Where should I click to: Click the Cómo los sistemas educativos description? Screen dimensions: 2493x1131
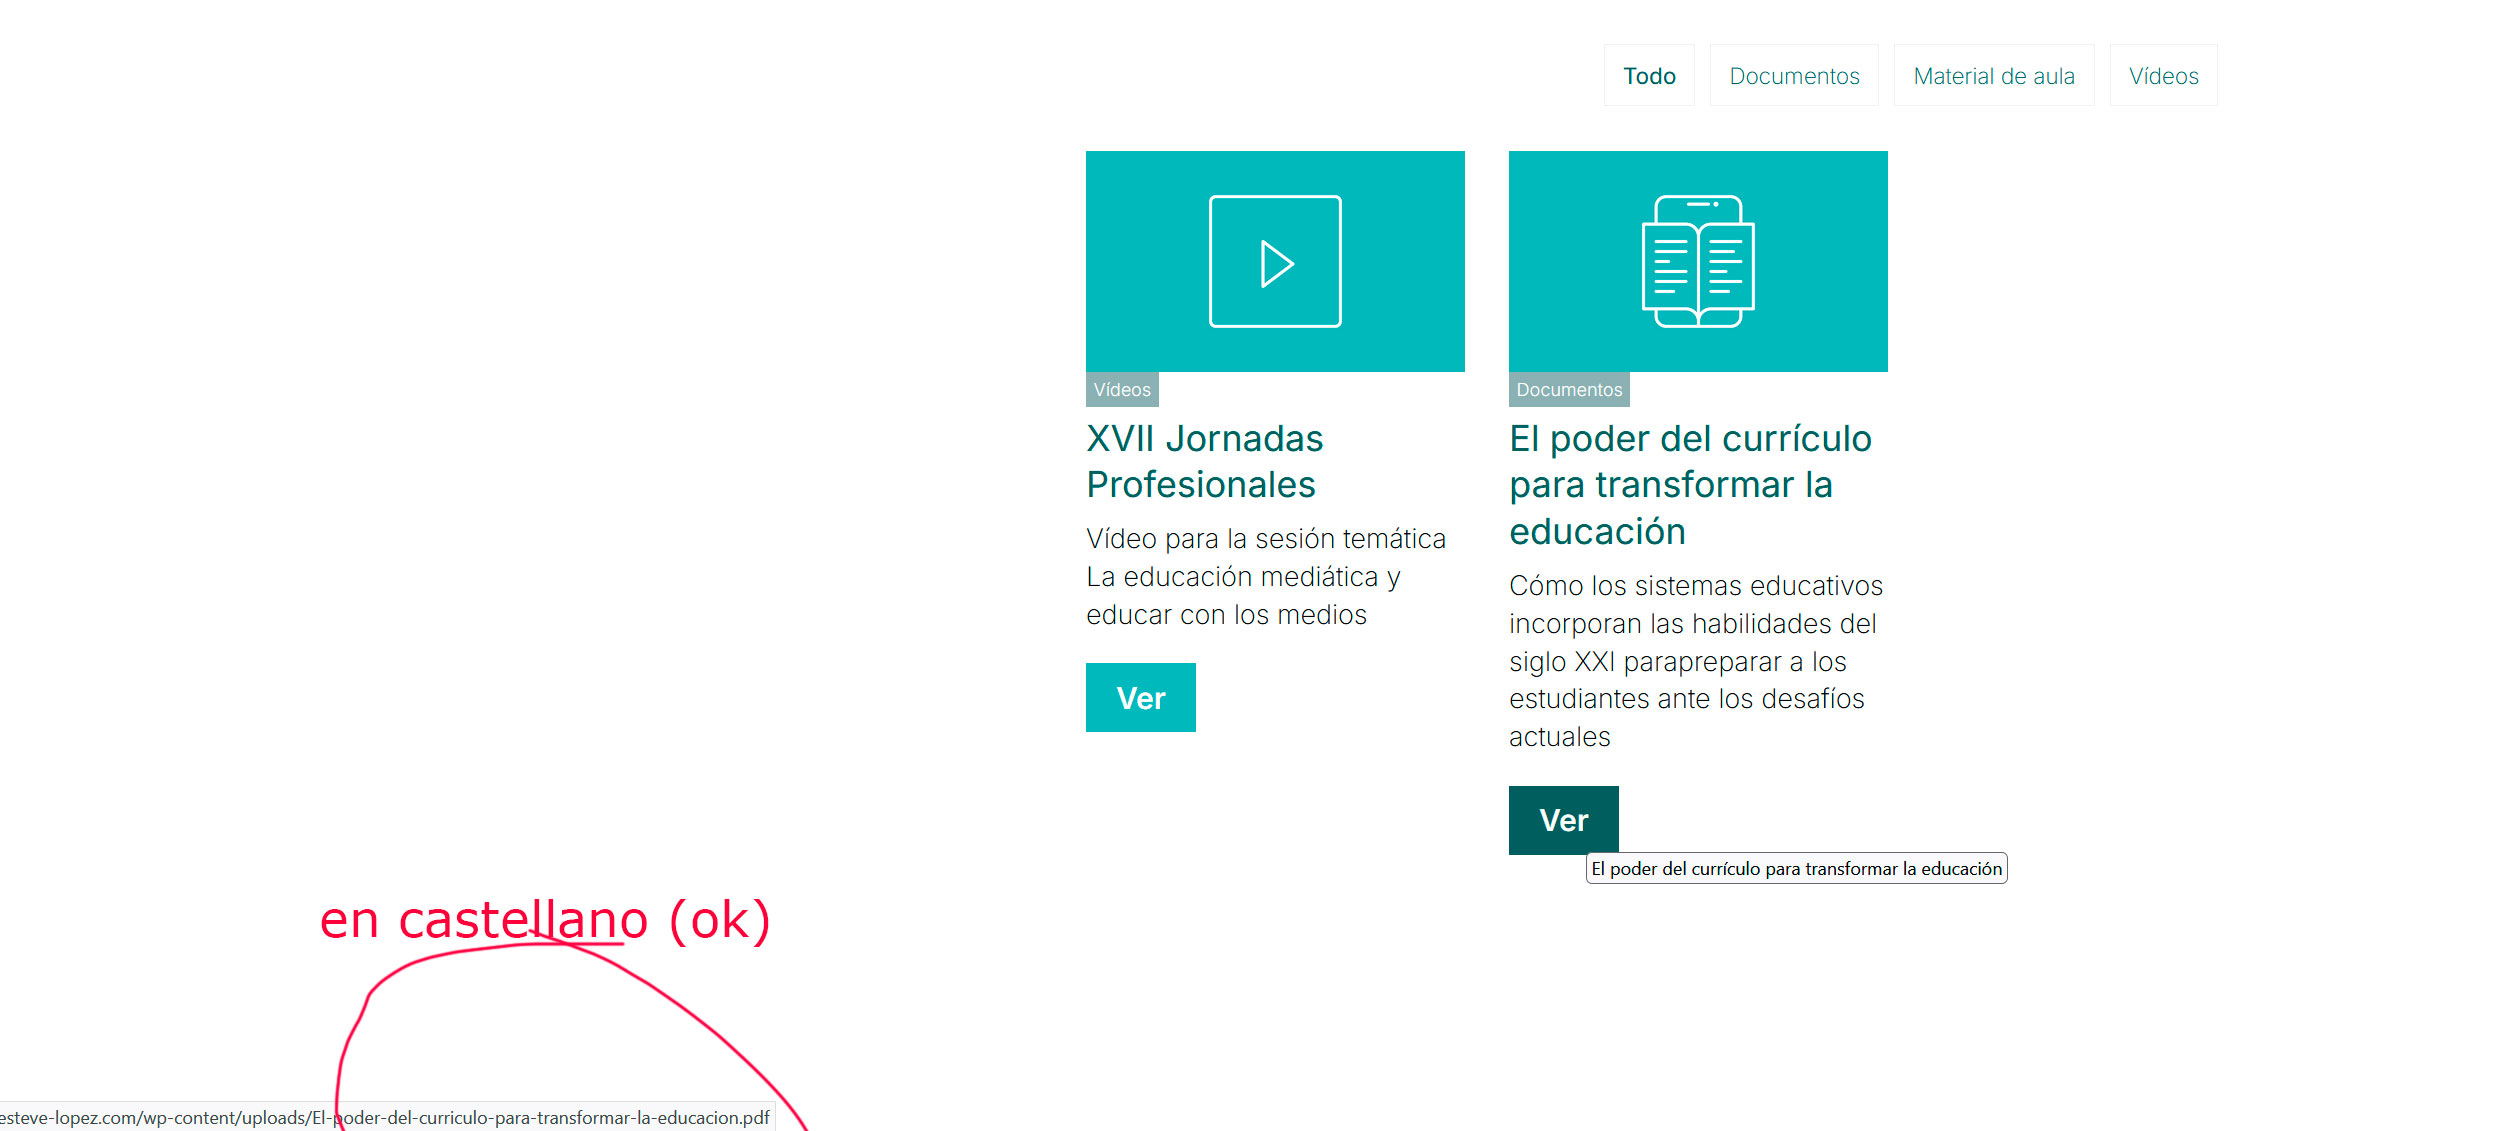(x=1695, y=661)
